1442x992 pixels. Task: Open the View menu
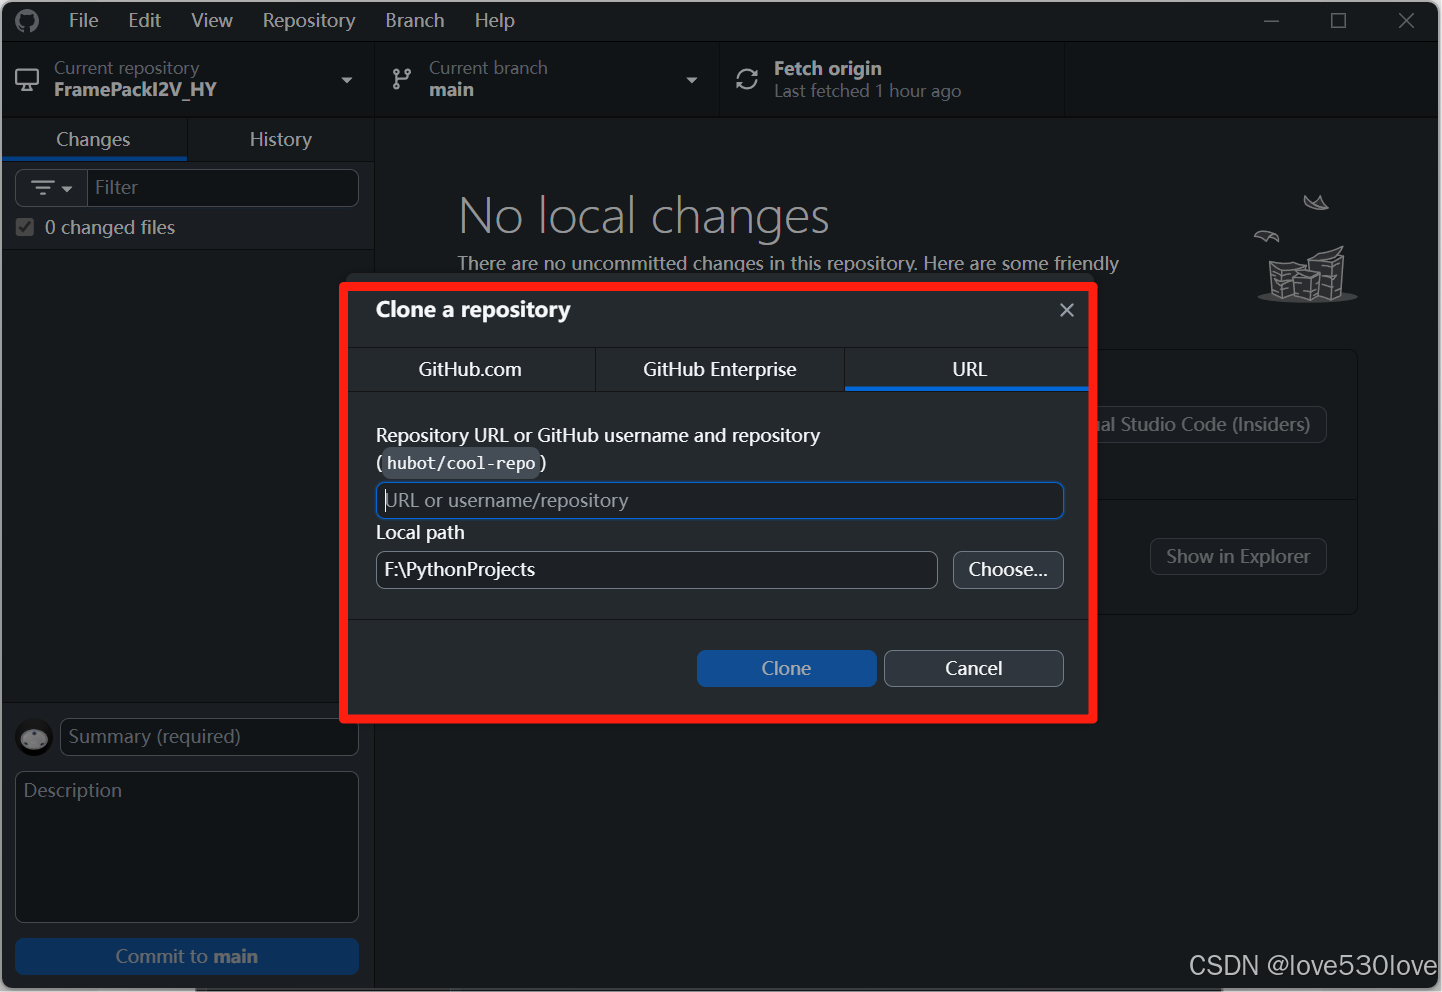pyautogui.click(x=212, y=21)
